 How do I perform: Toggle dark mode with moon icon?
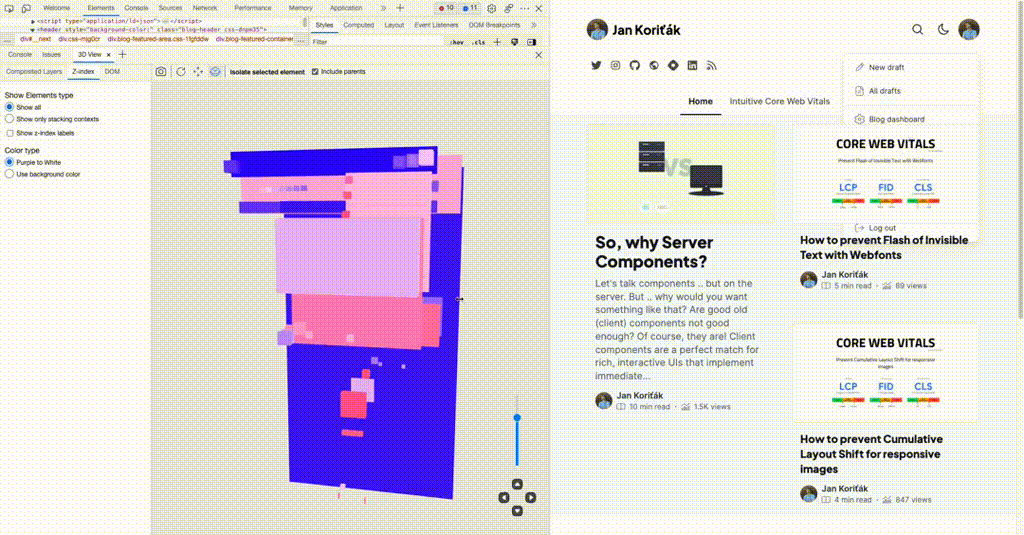coord(943,29)
